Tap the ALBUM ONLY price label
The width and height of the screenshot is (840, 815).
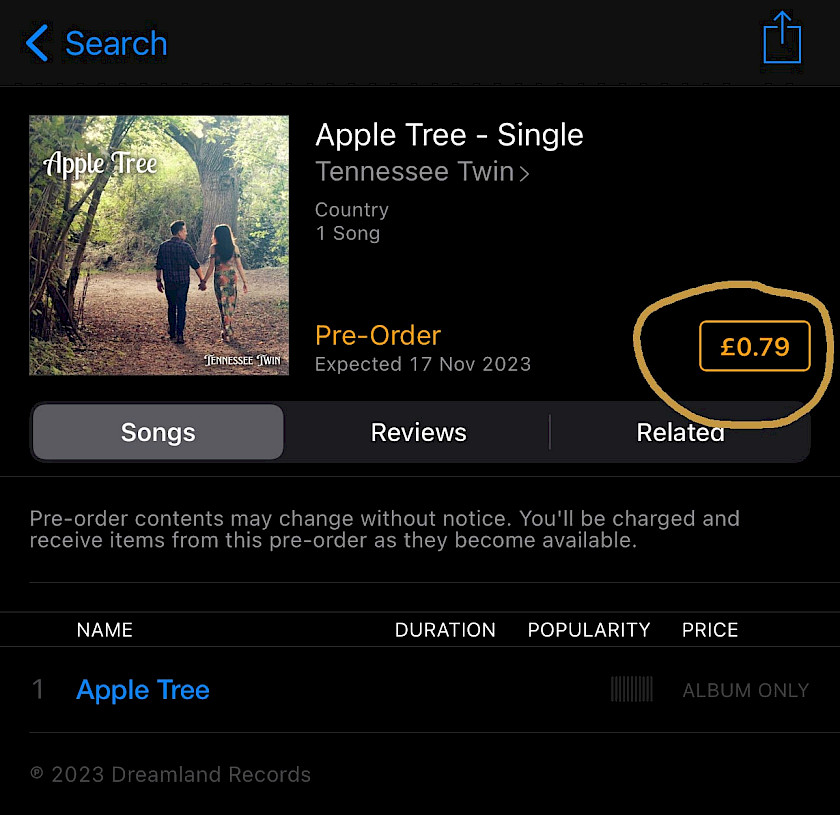pyautogui.click(x=745, y=690)
